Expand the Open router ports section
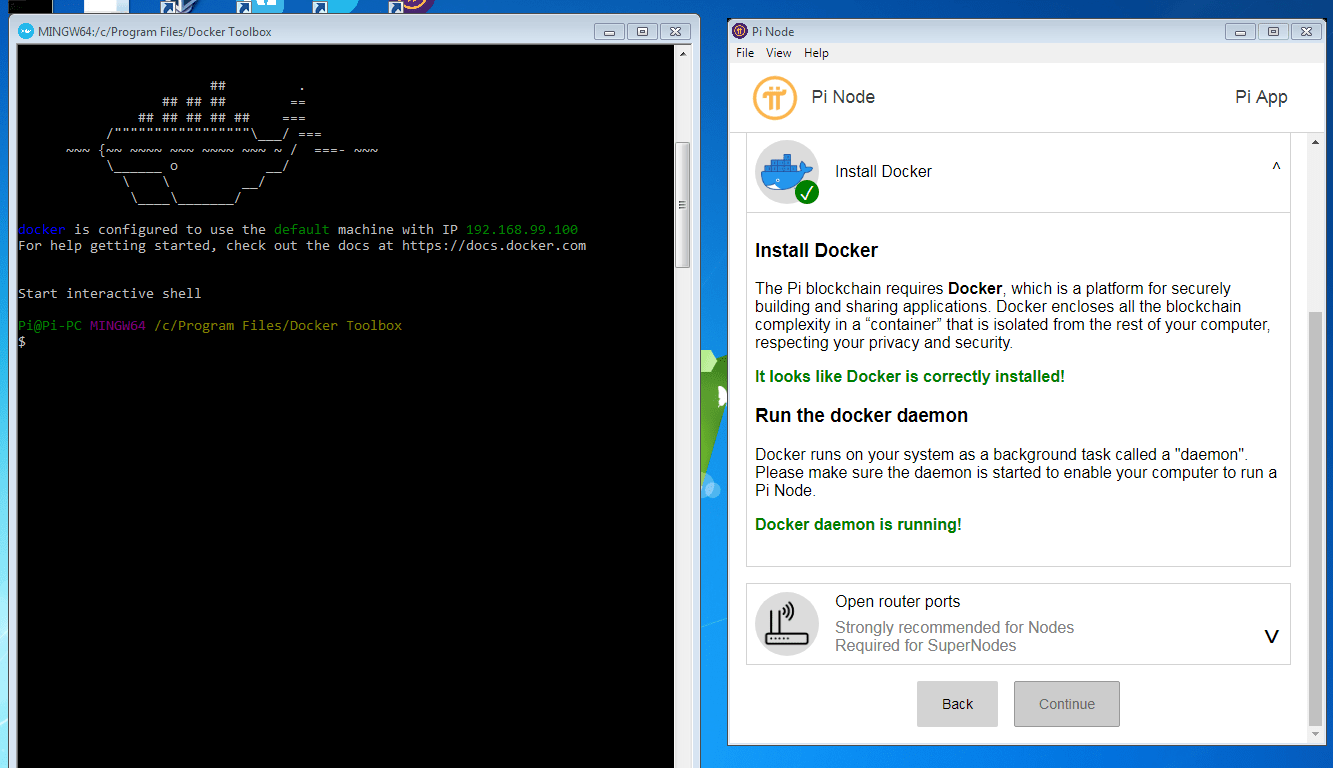Screen dimensions: 1333x768 1272,636
